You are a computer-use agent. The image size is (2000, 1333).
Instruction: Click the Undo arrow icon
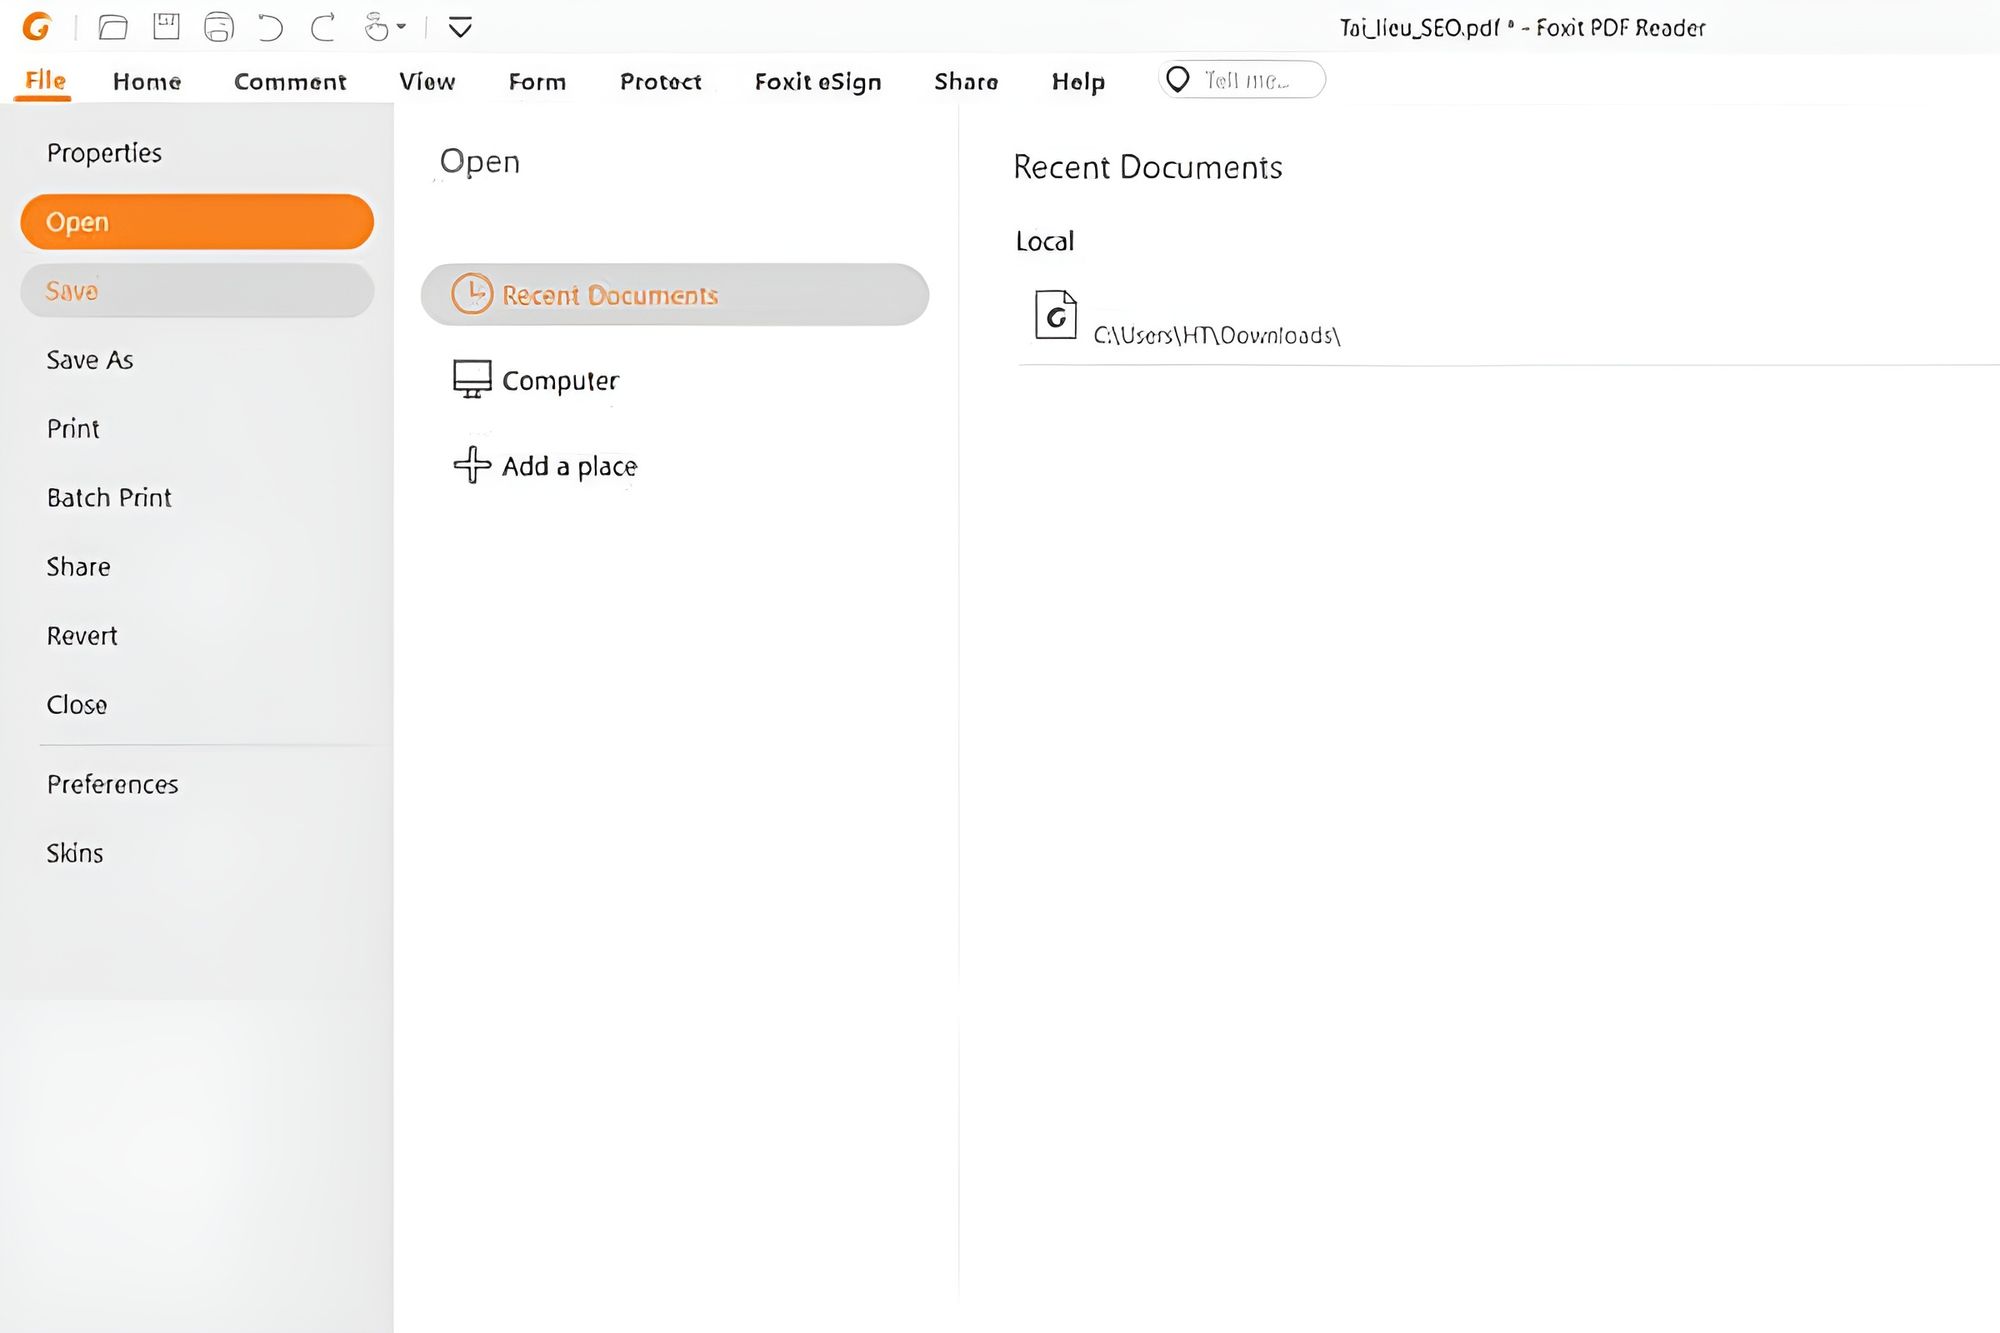coord(270,27)
